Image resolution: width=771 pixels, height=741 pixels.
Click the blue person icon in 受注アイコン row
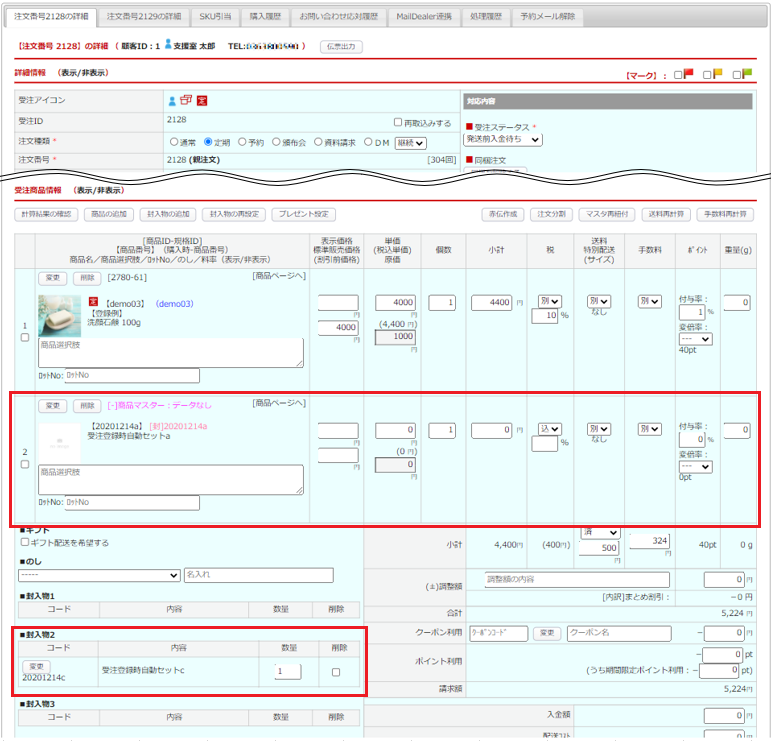172,101
